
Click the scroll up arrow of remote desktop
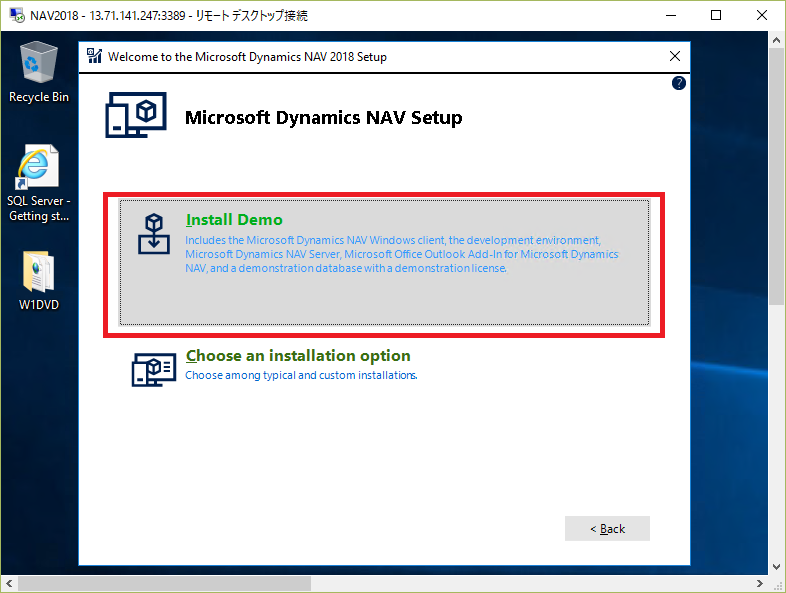(x=776, y=40)
